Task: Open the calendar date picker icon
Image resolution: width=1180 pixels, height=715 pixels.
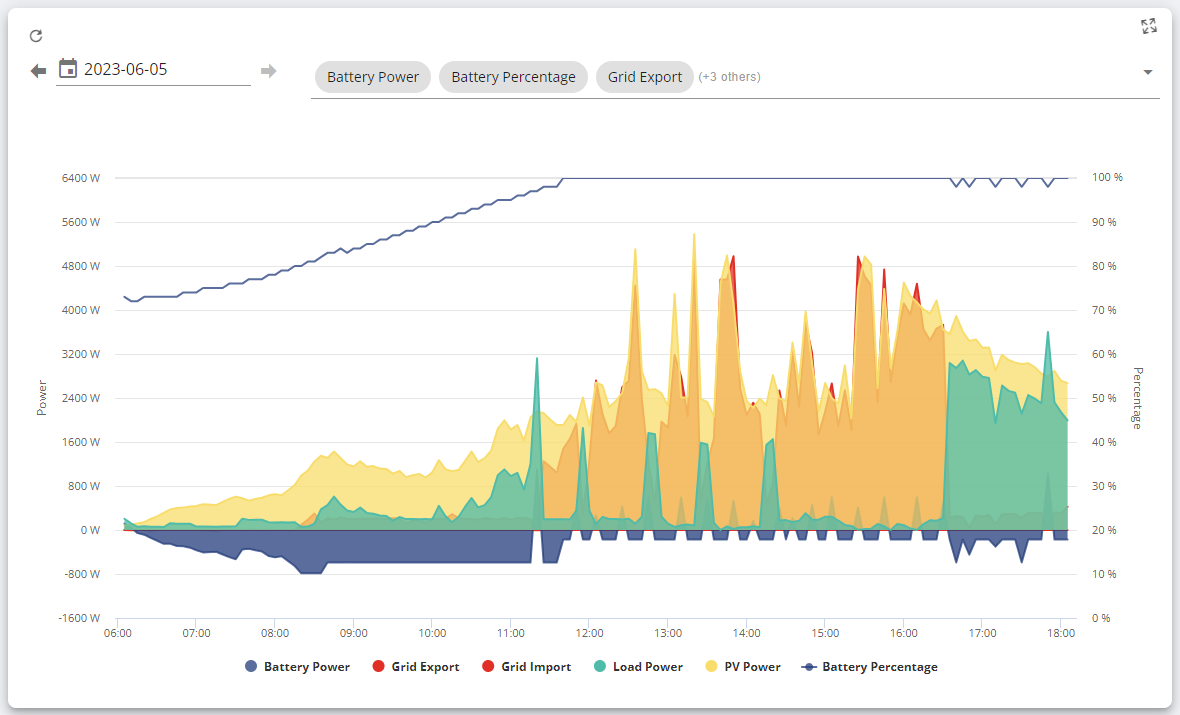Action: (x=68, y=68)
